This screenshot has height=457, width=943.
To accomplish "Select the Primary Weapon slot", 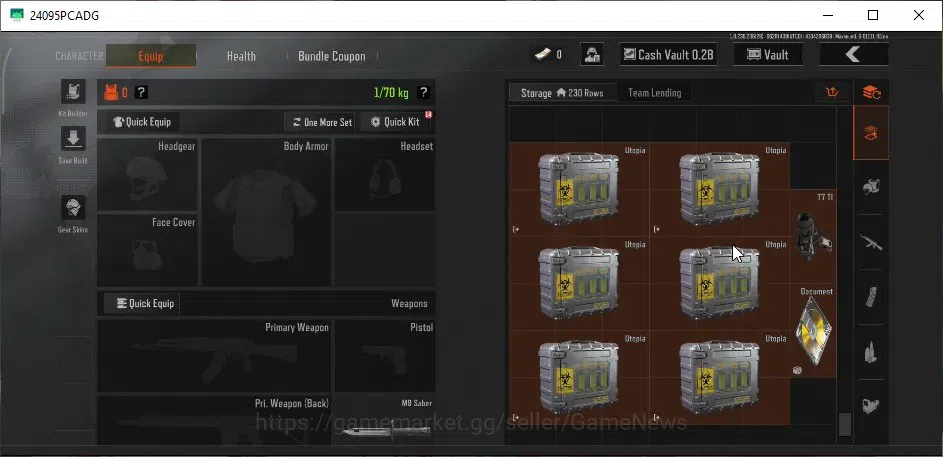I will (214, 356).
